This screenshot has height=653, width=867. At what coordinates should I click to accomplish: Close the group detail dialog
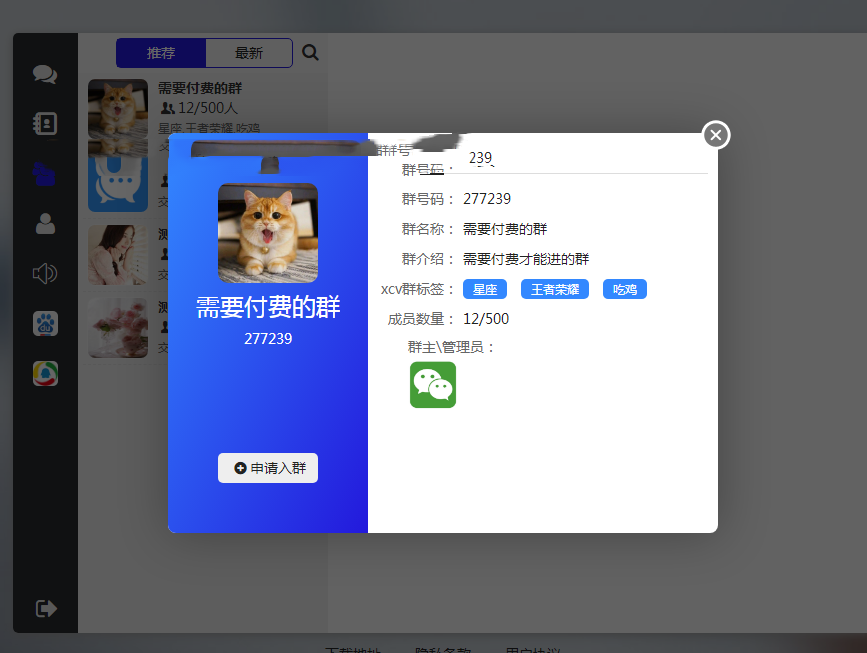point(716,135)
